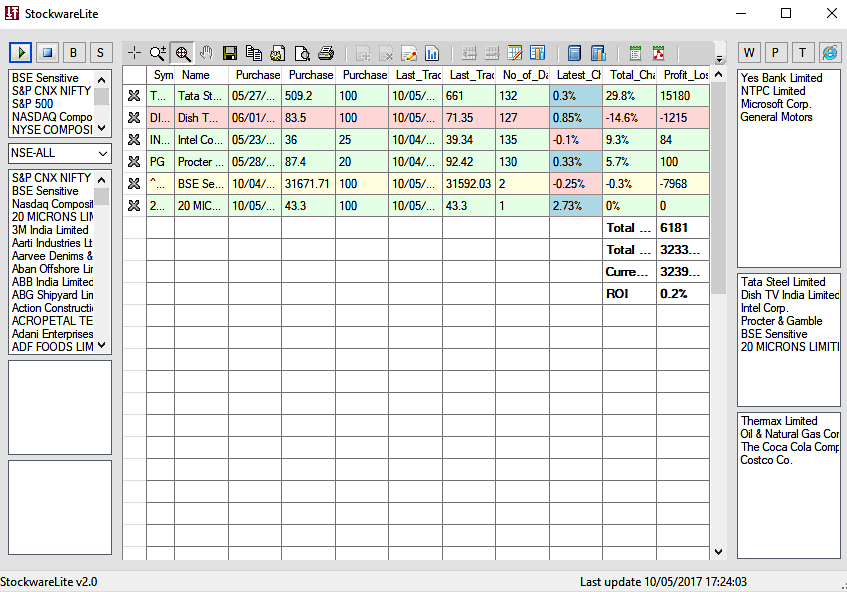Screen dimensions: 847x592
Task: Select General Motors in right list
Action: tap(777, 117)
